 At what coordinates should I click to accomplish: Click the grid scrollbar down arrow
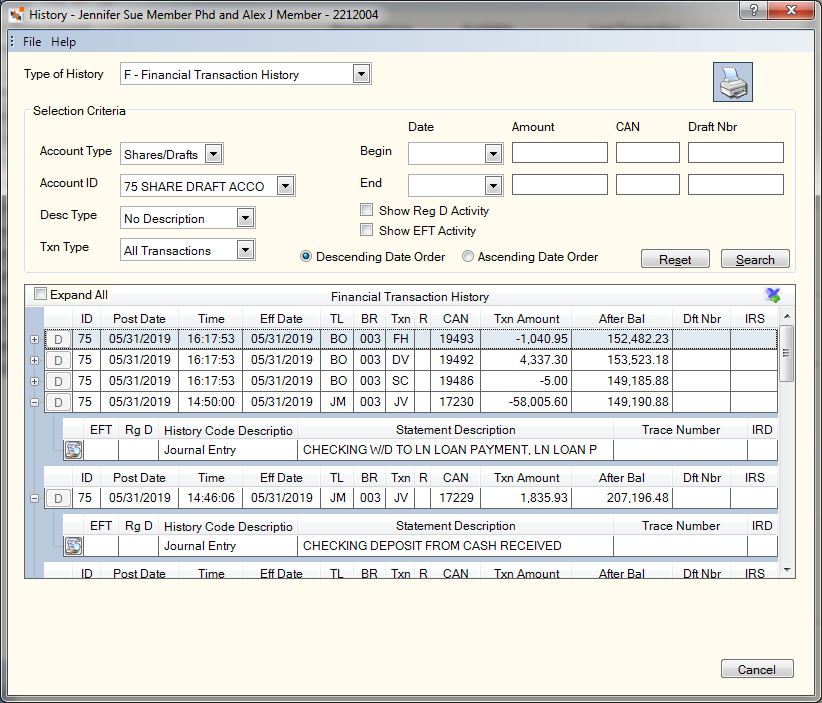(x=786, y=570)
